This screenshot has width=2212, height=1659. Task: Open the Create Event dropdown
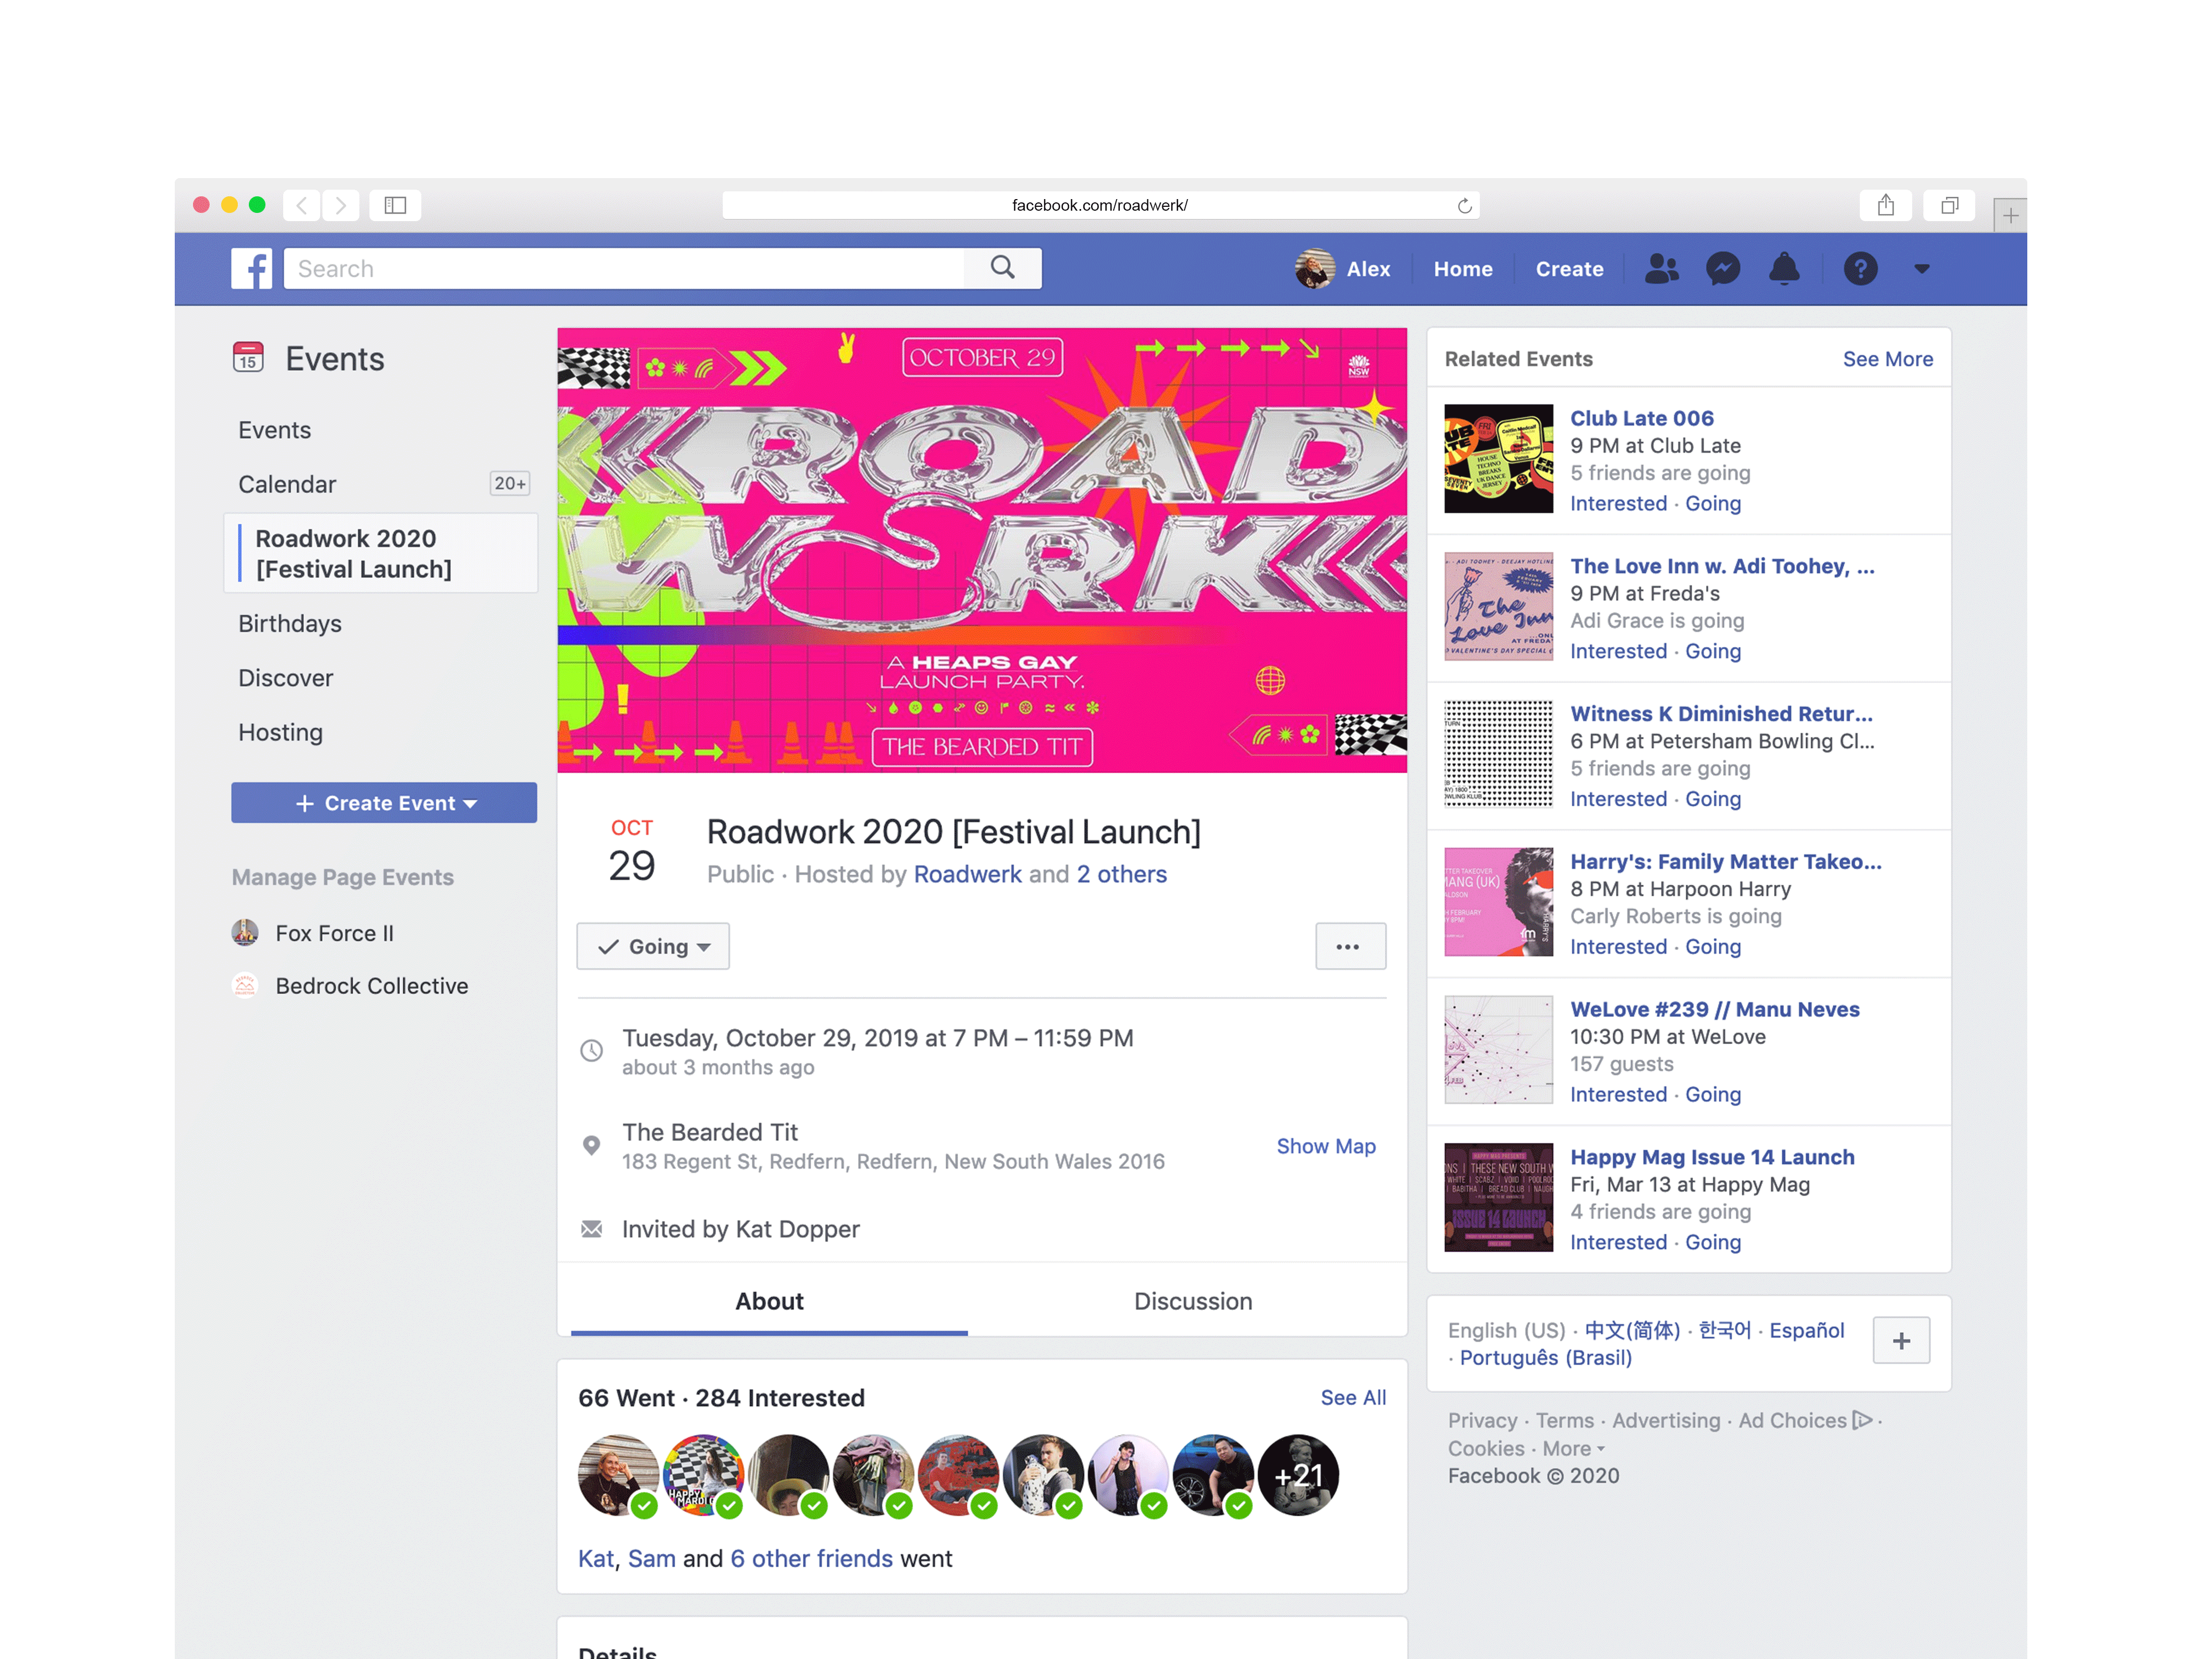(x=384, y=803)
